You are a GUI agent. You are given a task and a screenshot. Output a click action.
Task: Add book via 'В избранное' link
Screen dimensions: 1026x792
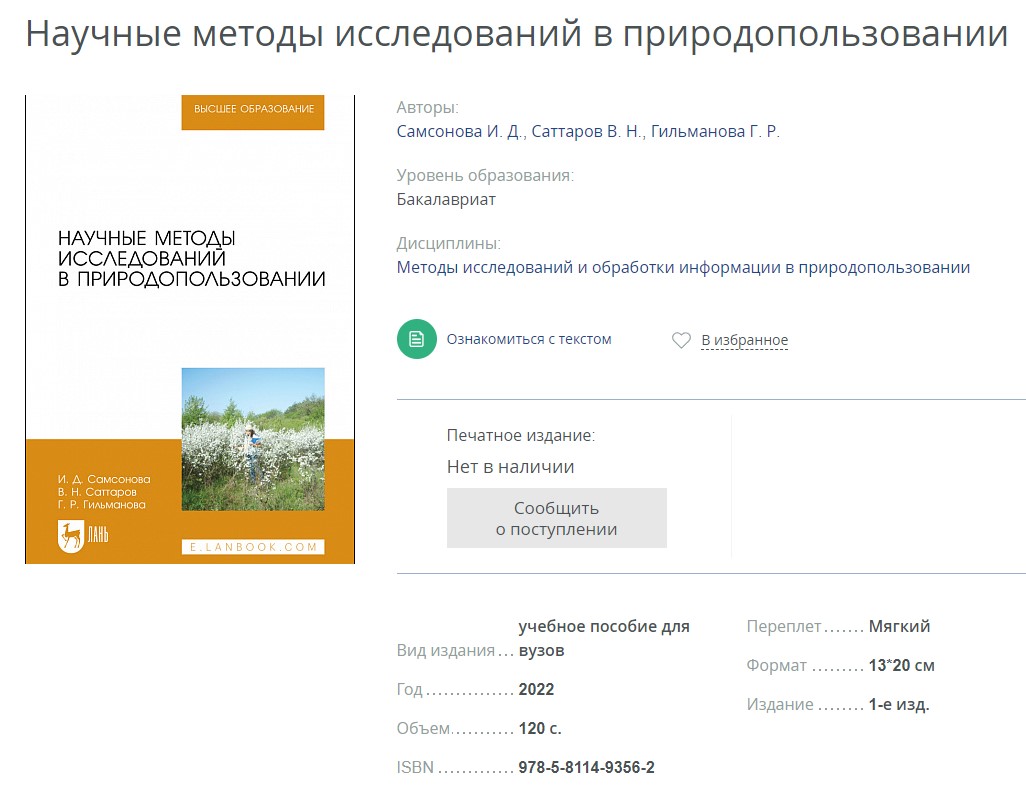point(744,340)
